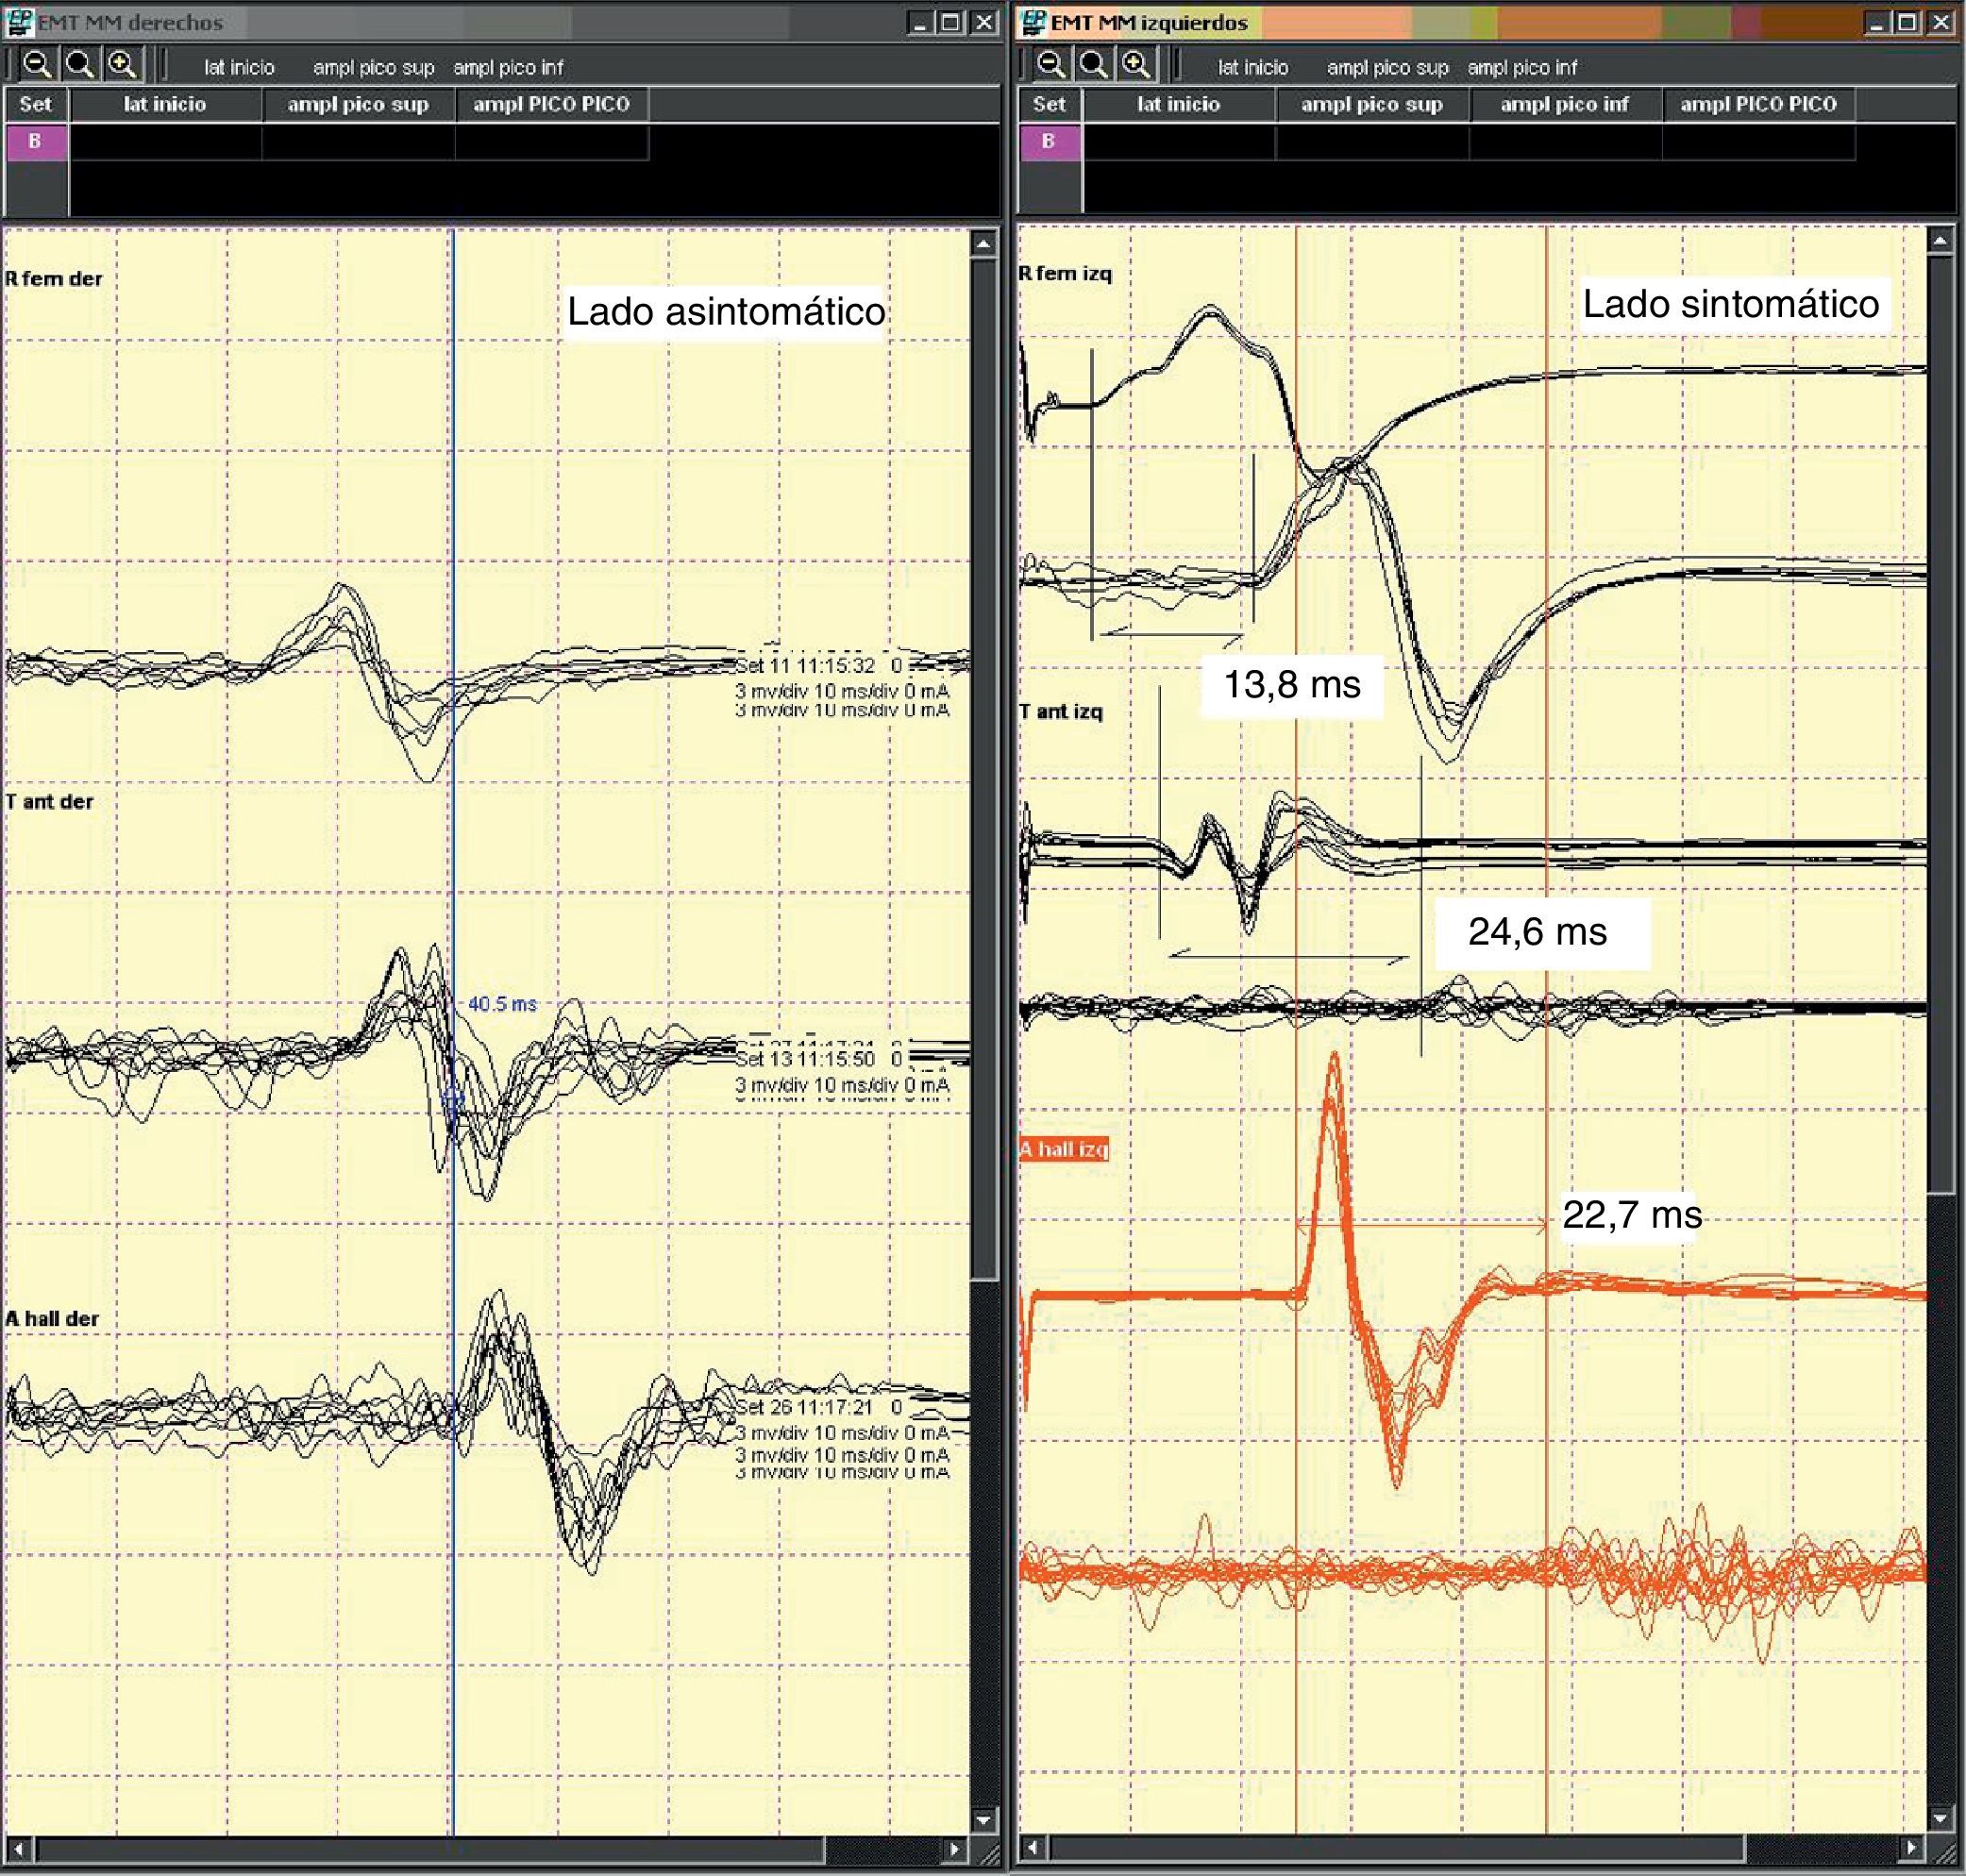Click 'ampl pico inf' column header in izquierdos table
Image resolution: width=1966 pixels, height=1876 pixels.
[1564, 104]
